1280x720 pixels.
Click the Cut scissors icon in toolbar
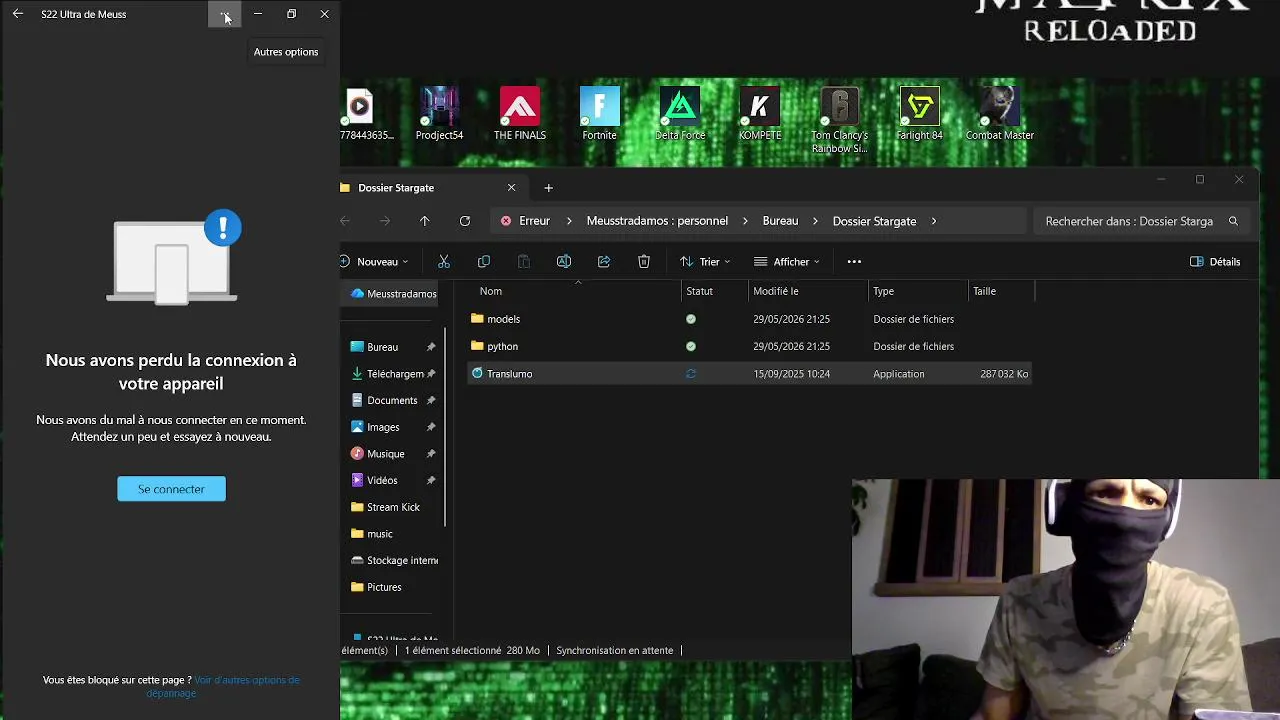pyautogui.click(x=444, y=262)
